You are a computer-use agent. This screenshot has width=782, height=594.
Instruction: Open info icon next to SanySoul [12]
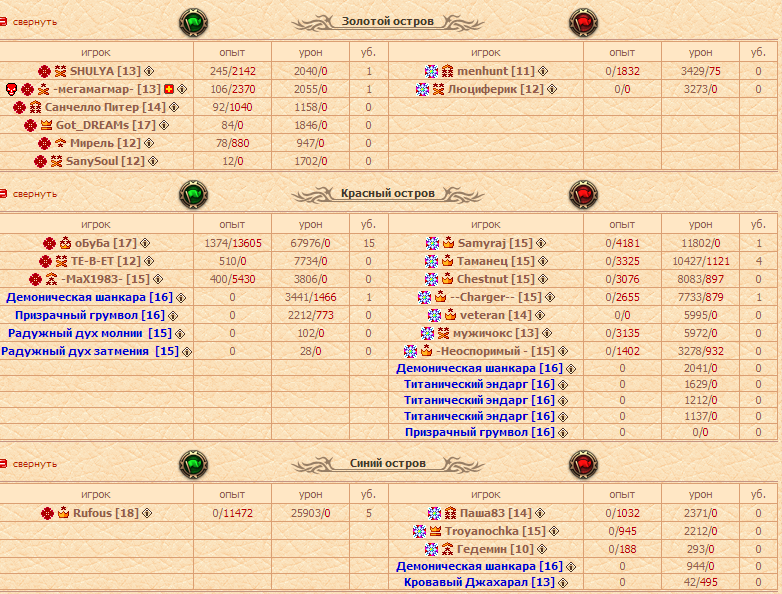[x=153, y=161]
